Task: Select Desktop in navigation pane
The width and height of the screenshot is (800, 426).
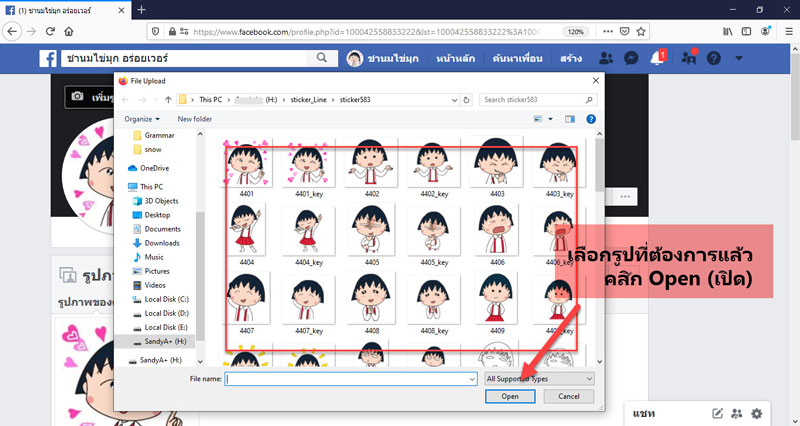Action: 151,215
